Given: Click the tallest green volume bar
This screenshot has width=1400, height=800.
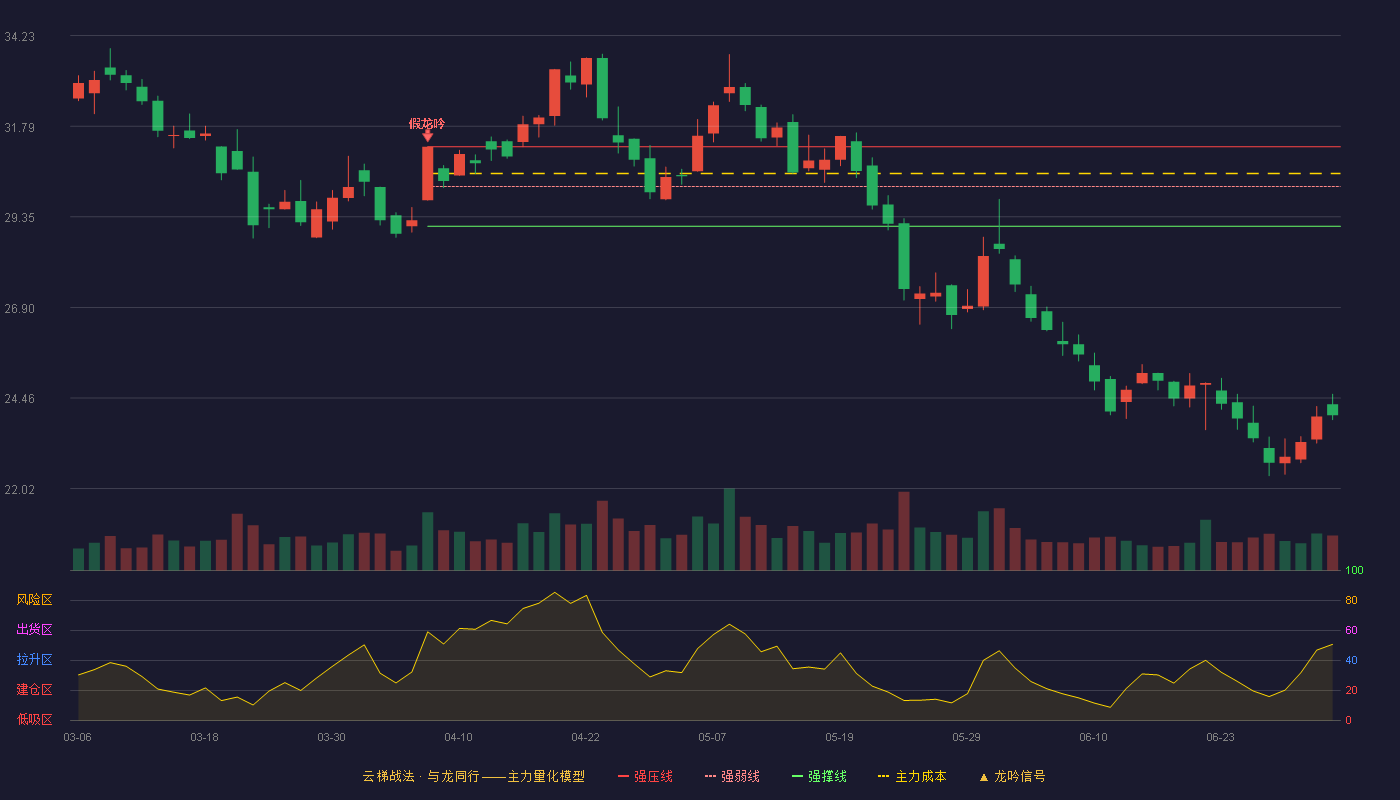Looking at the screenshot, I should point(729,529).
